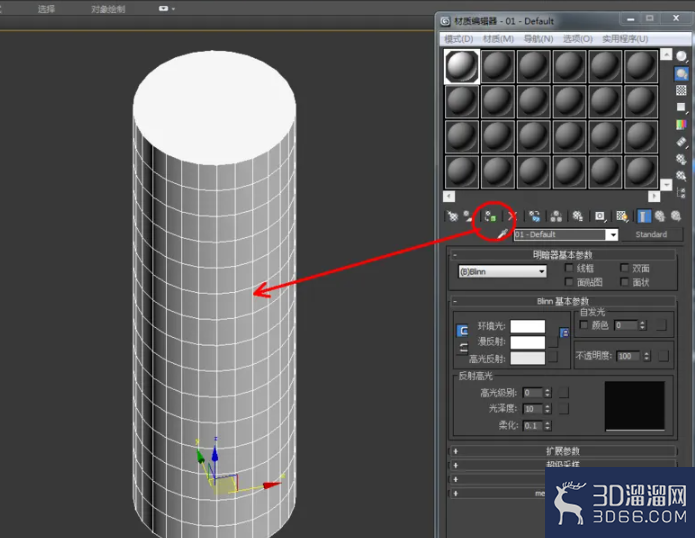Click the Go to Parent icon
This screenshot has height=538, width=695.
click(660, 216)
